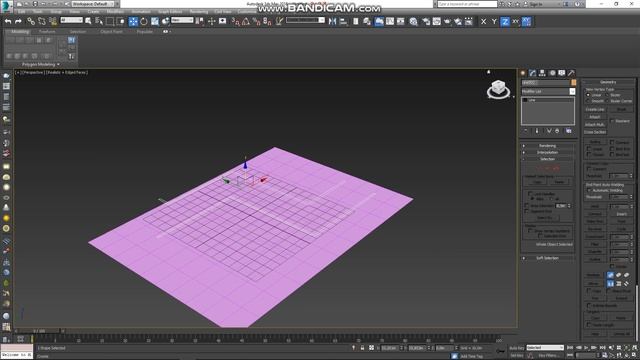Restrict transform to X axis
This screenshot has width=640, height=360.
(483, 21)
